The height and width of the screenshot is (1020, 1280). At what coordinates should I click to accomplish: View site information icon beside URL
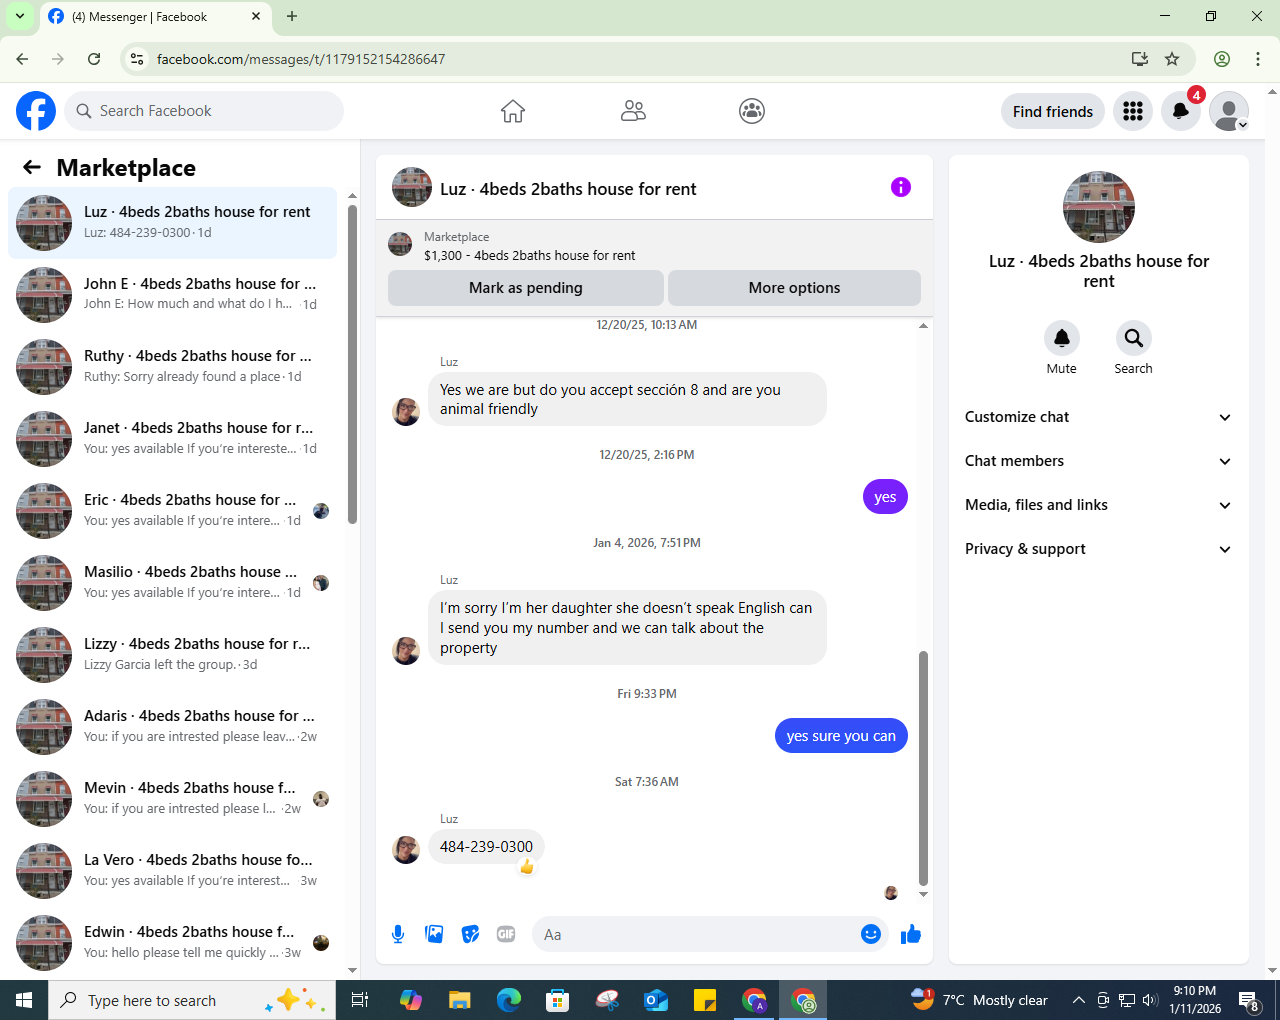coord(138,59)
